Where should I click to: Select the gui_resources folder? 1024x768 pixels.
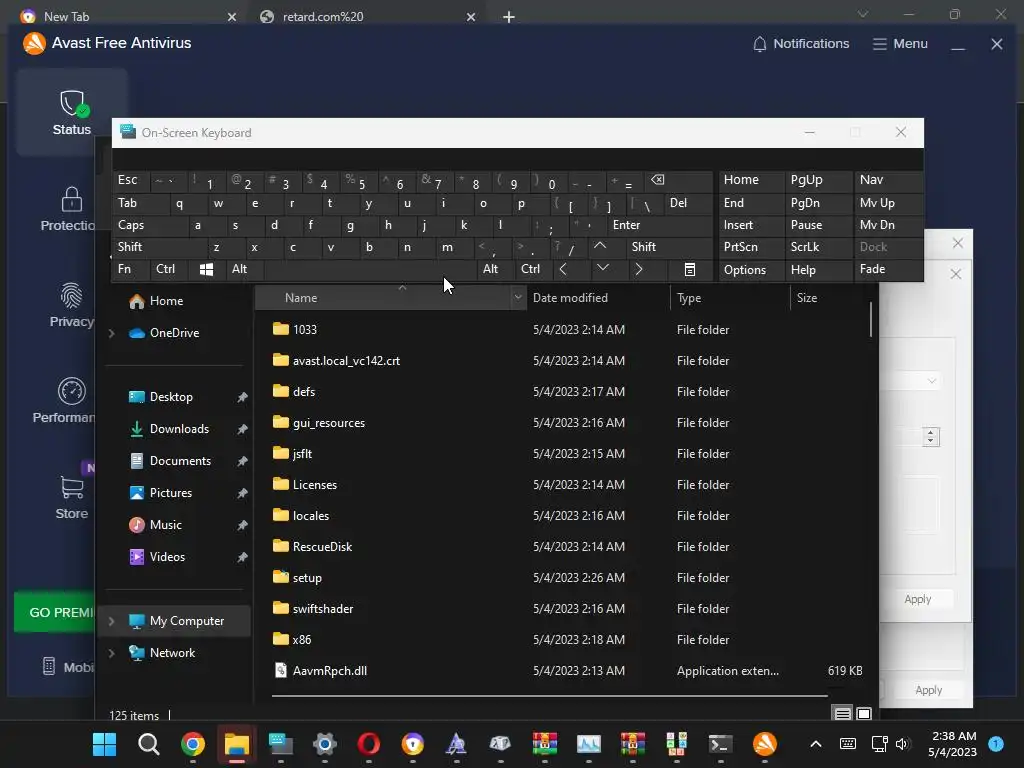point(328,423)
